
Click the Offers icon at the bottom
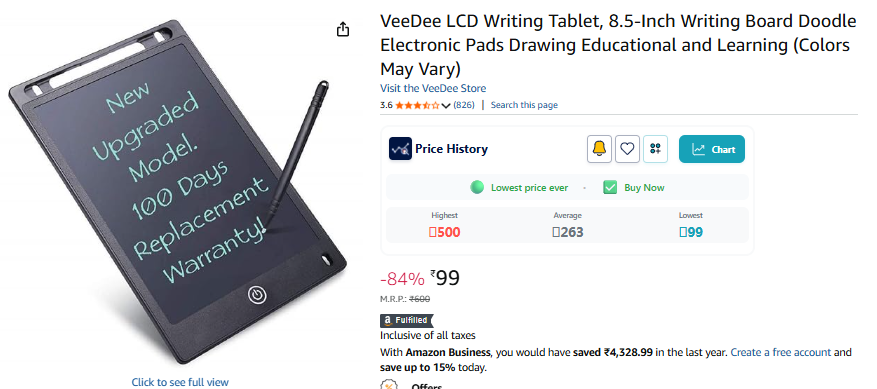pyautogui.click(x=389, y=386)
